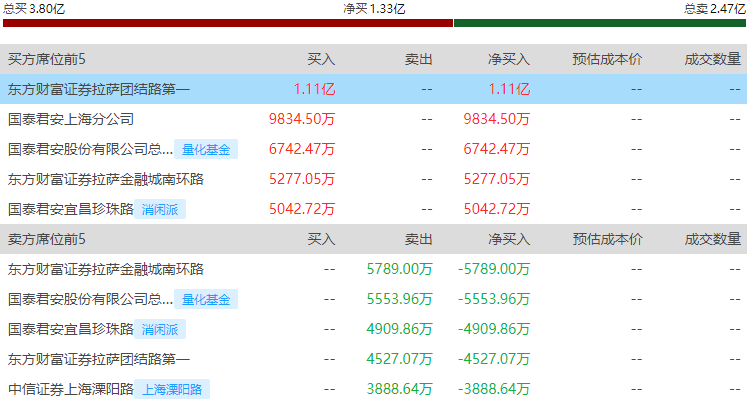Click 成交数量 header in buyer table

coord(713,59)
